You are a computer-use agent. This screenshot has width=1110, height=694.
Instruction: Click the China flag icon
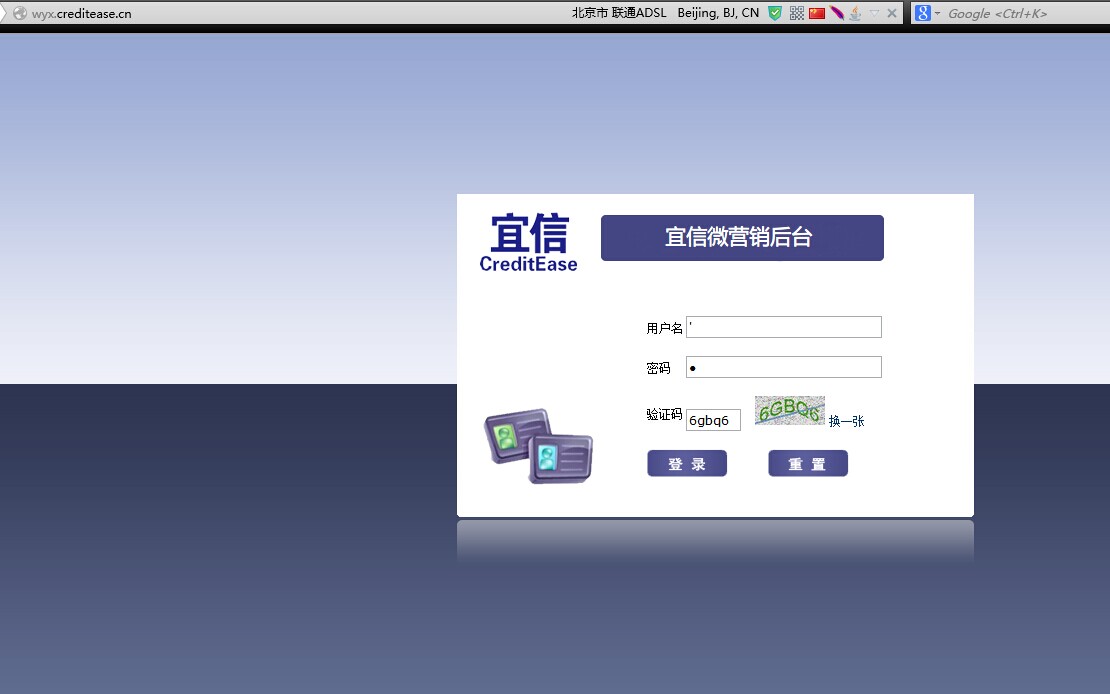pyautogui.click(x=817, y=13)
